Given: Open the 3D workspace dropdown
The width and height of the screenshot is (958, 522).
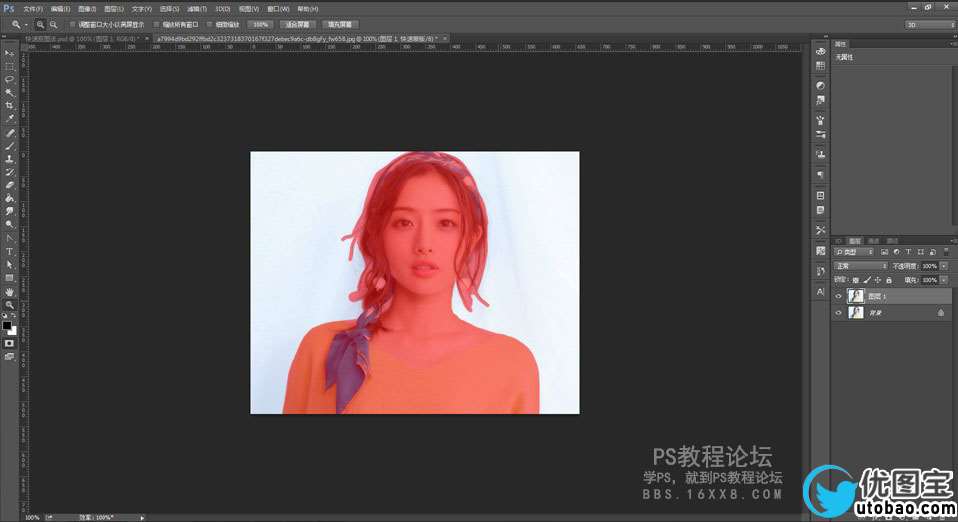Looking at the screenshot, I should click(x=930, y=25).
